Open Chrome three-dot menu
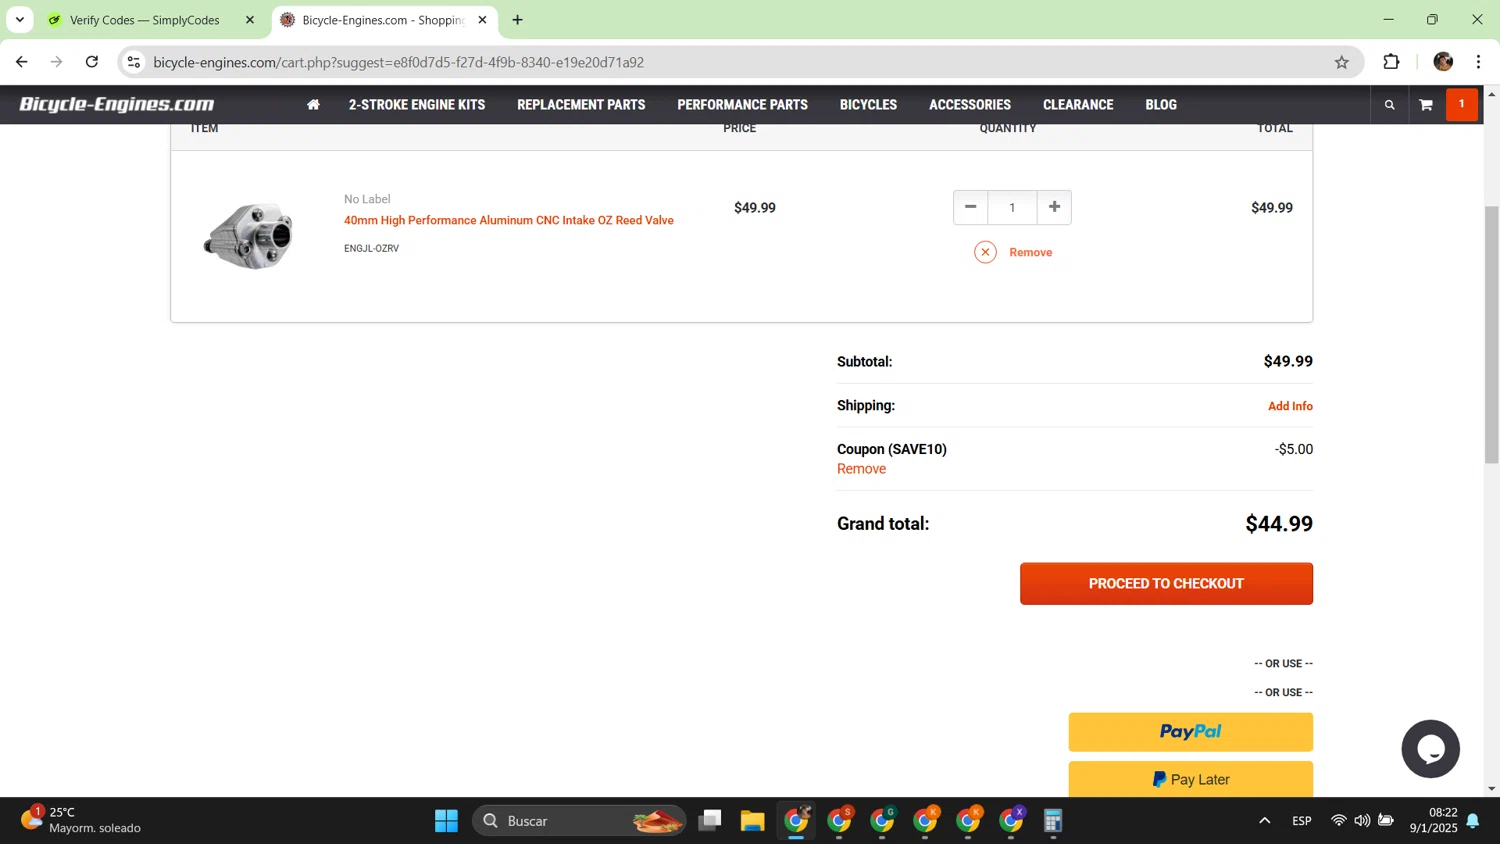This screenshot has width=1500, height=844. point(1478,62)
